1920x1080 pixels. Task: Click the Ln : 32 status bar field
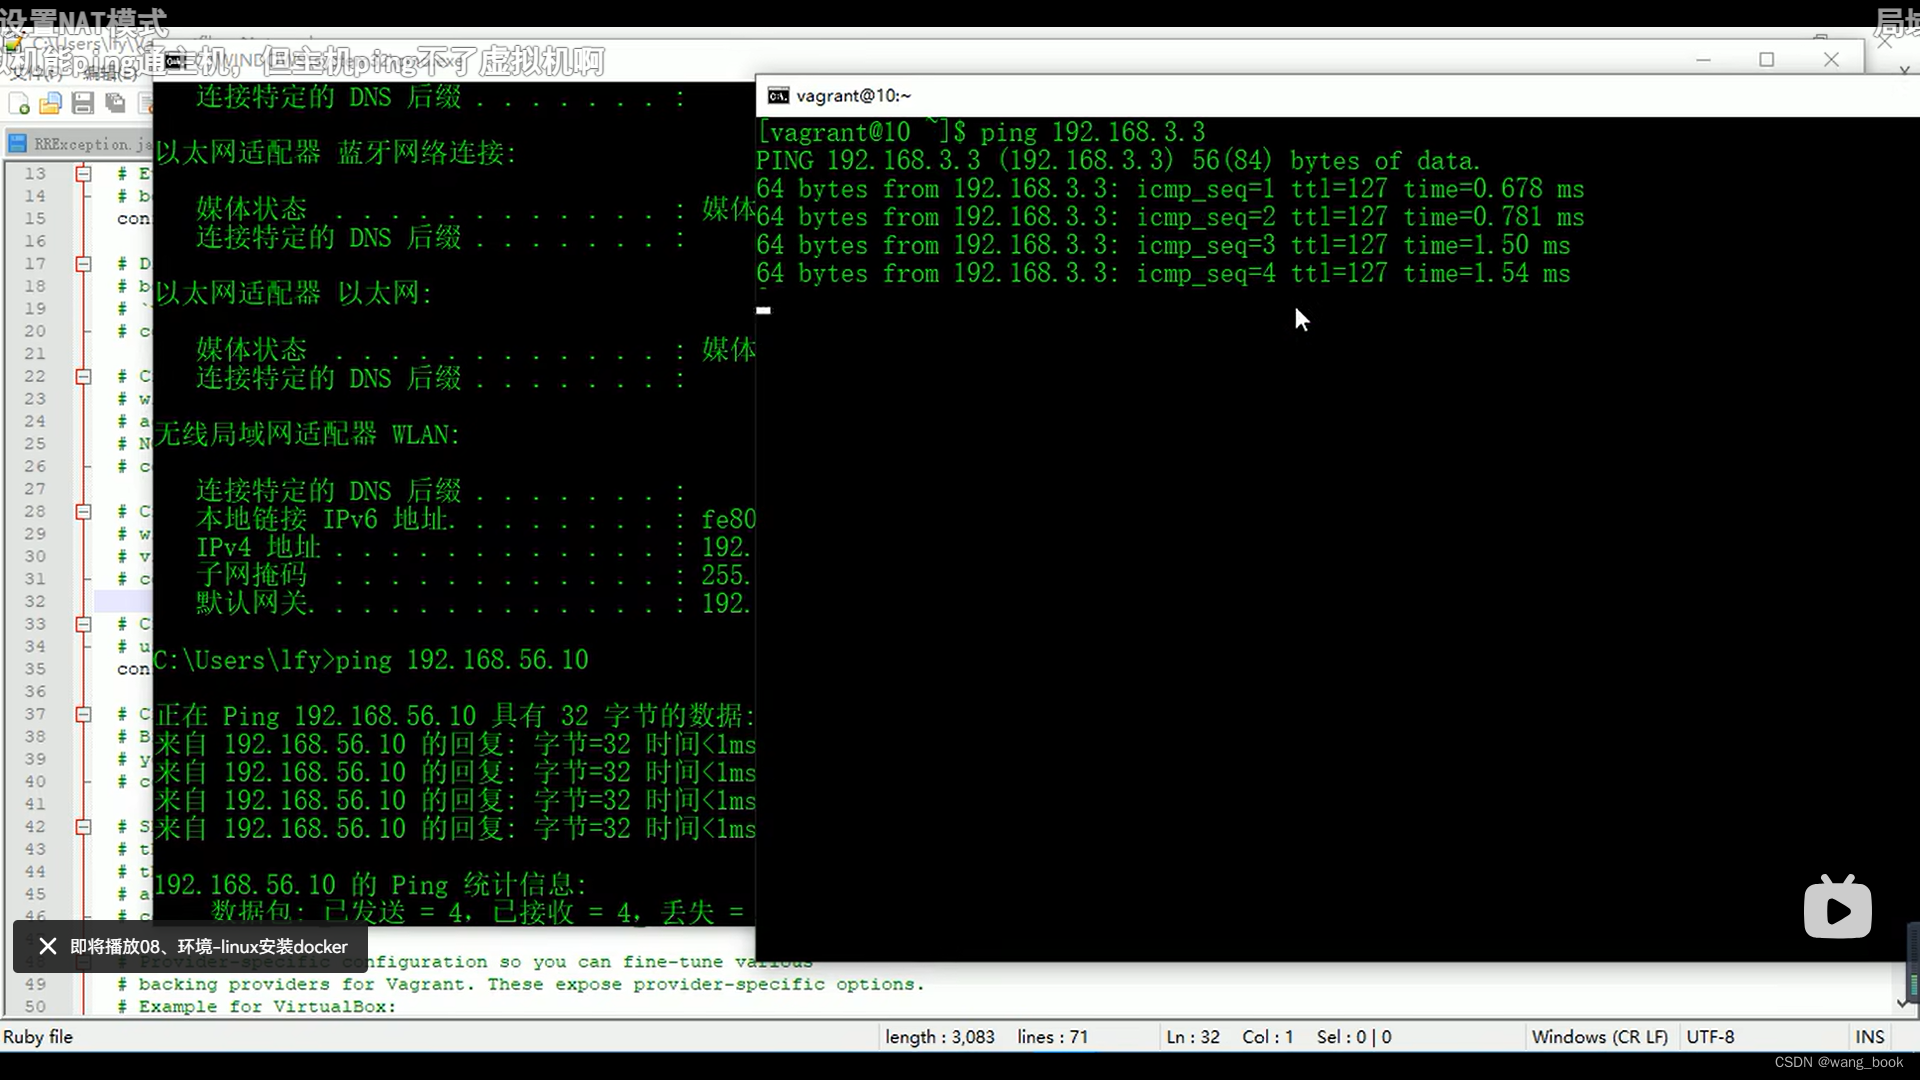click(x=1192, y=1037)
